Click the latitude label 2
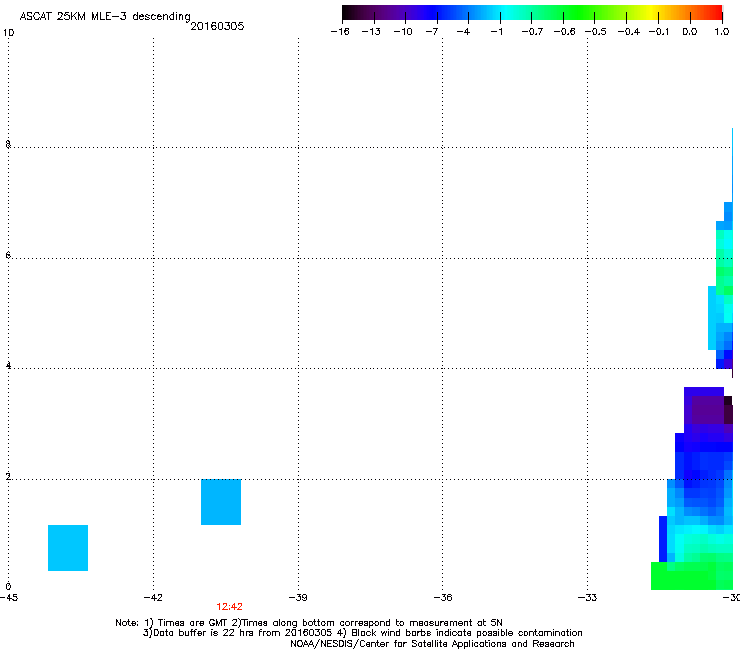Viewport: 740px width, 650px height. click(x=8, y=476)
